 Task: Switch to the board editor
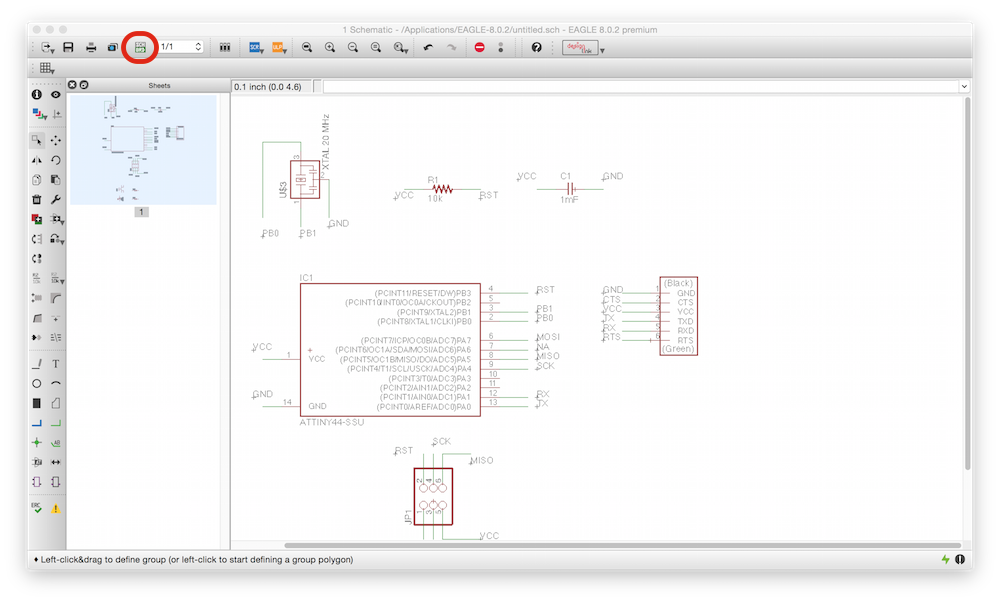coord(140,47)
